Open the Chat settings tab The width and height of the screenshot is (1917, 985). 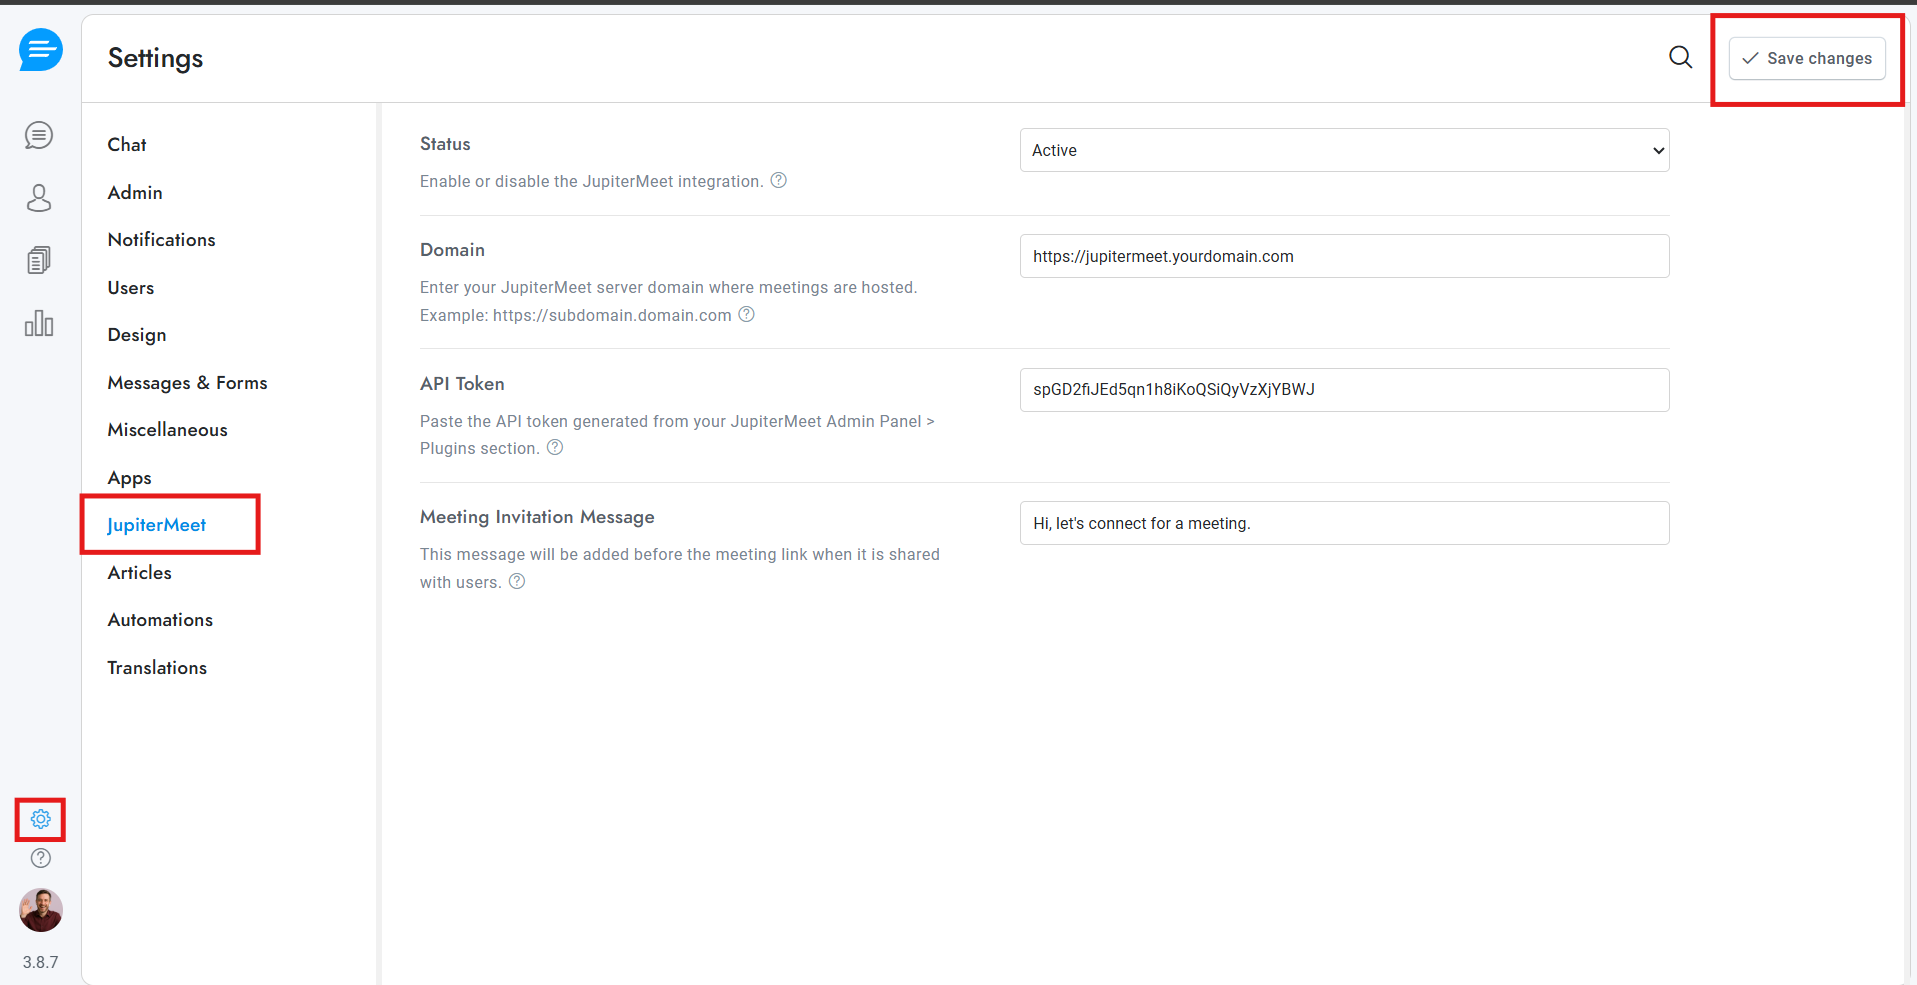coord(127,145)
